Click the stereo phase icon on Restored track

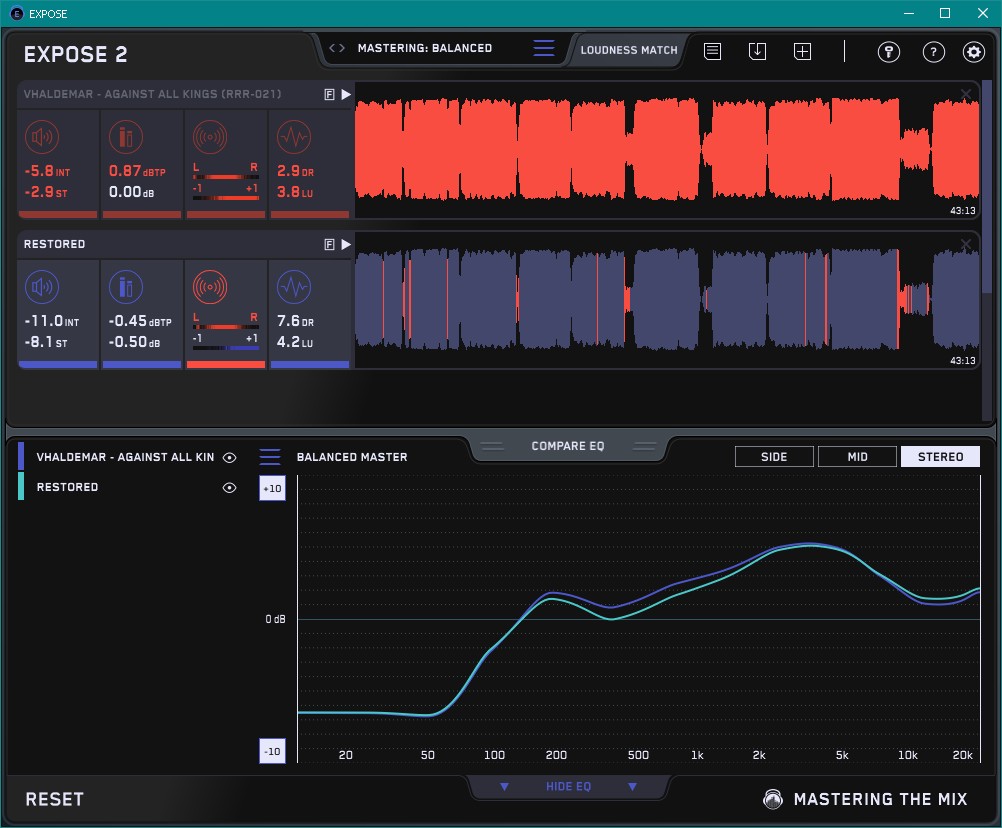tap(209, 288)
